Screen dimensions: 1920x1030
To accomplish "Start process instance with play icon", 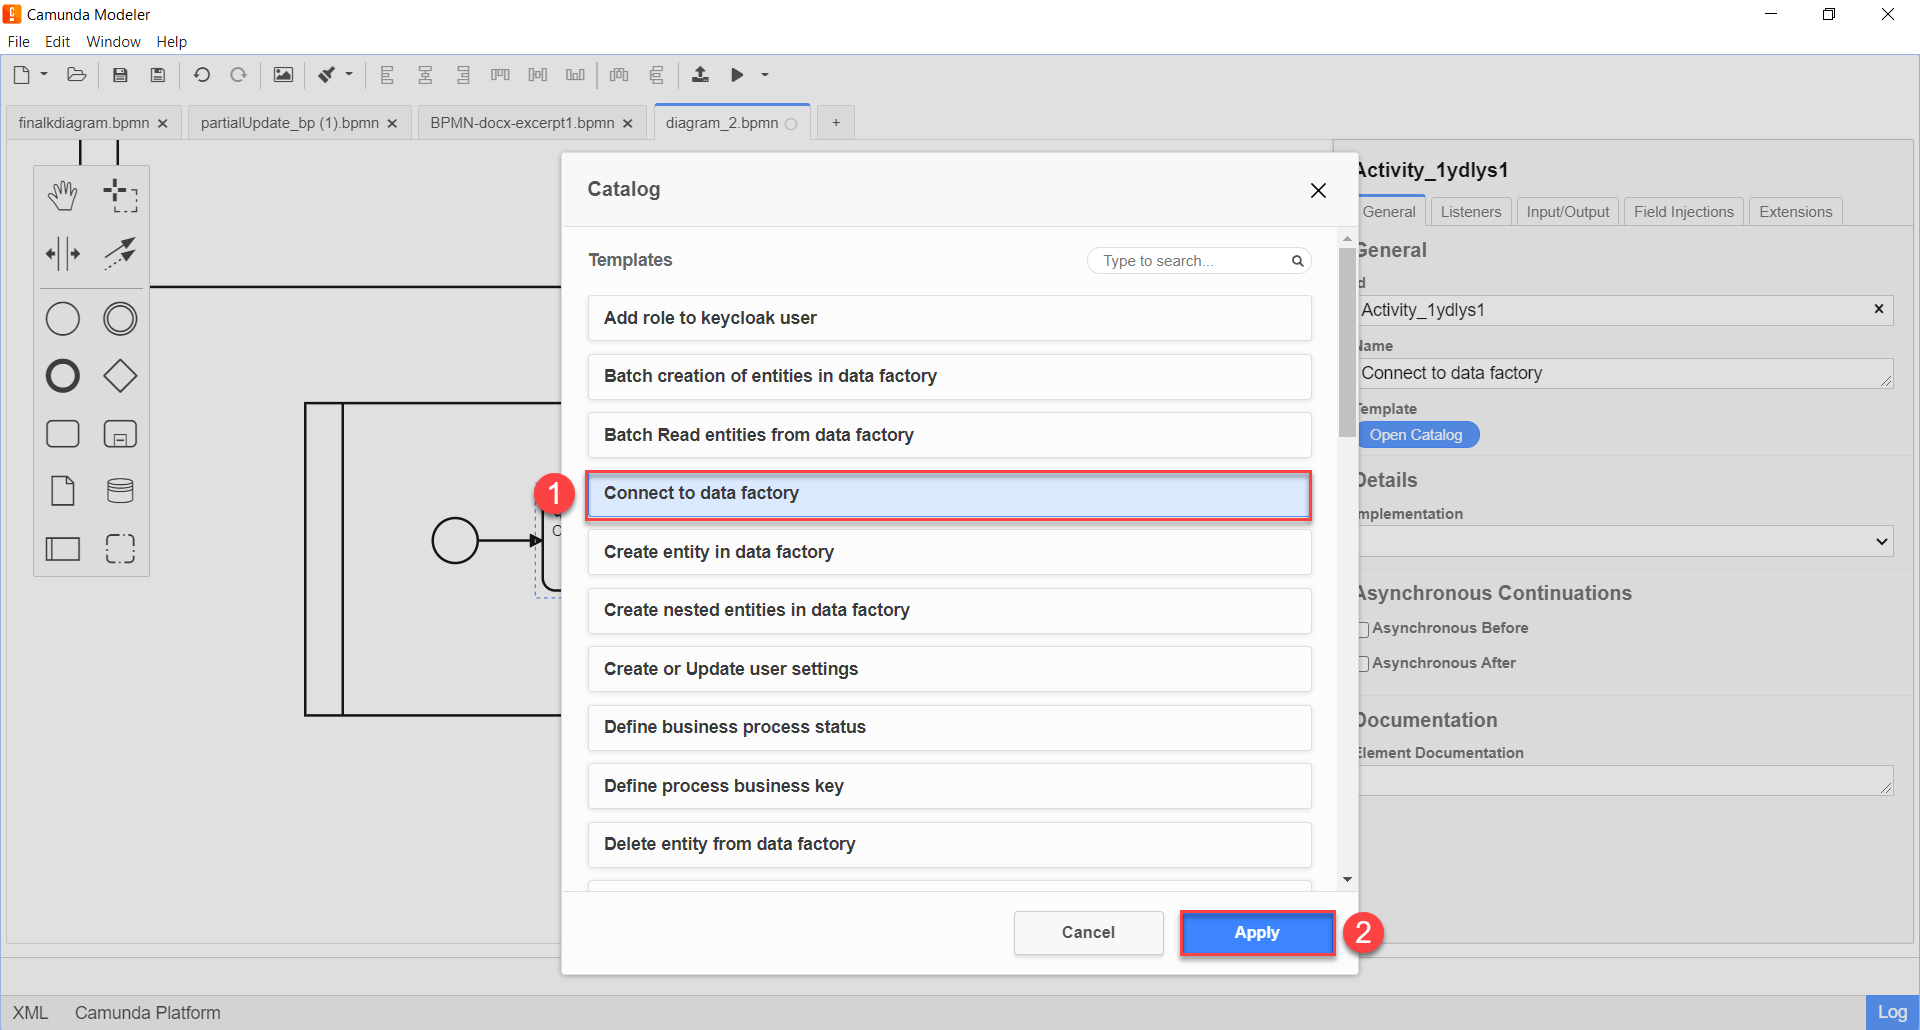I will 737,75.
